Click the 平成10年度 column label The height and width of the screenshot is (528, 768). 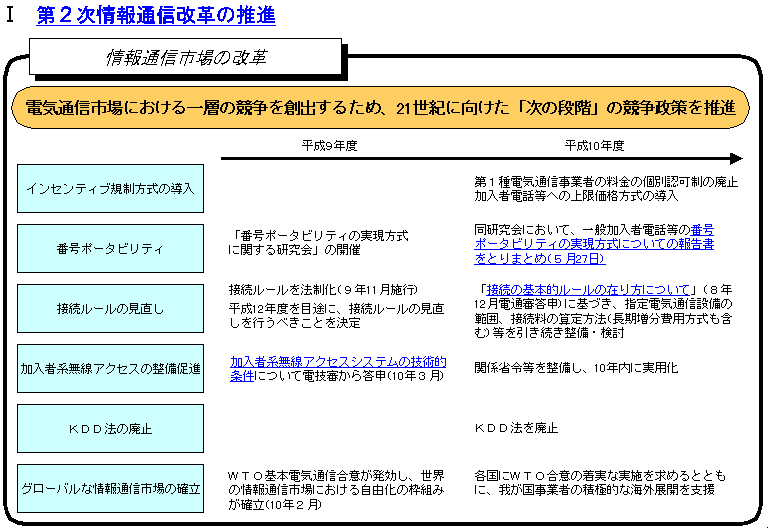[594, 145]
